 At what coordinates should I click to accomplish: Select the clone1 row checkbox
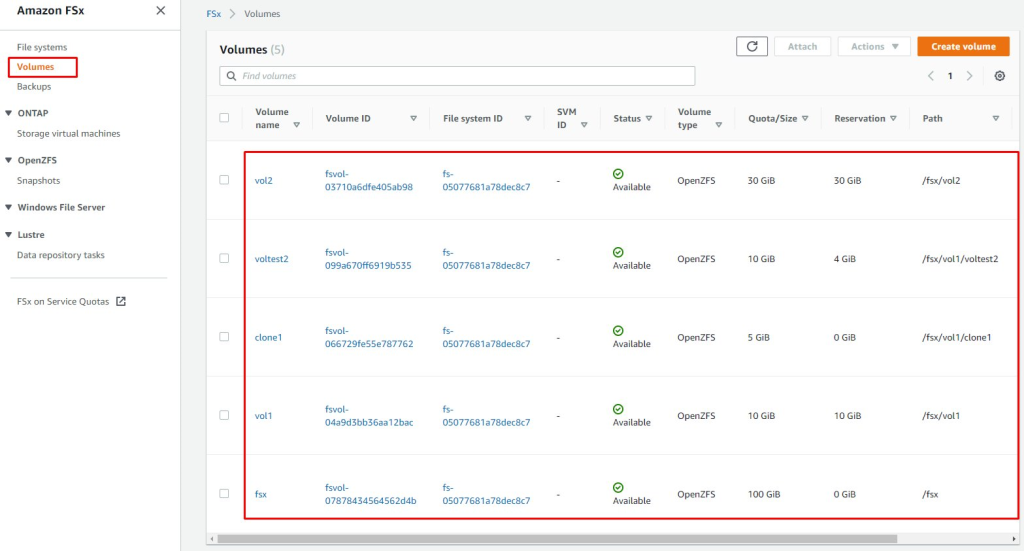(224, 336)
